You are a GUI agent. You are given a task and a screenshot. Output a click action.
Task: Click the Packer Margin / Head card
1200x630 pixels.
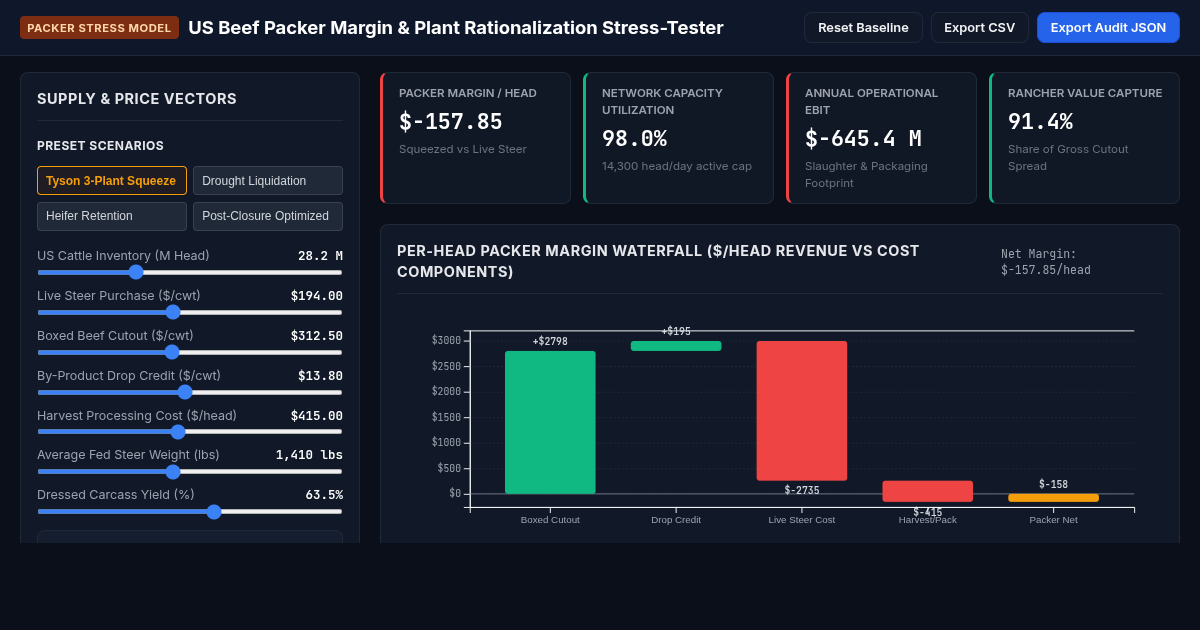tap(475, 138)
